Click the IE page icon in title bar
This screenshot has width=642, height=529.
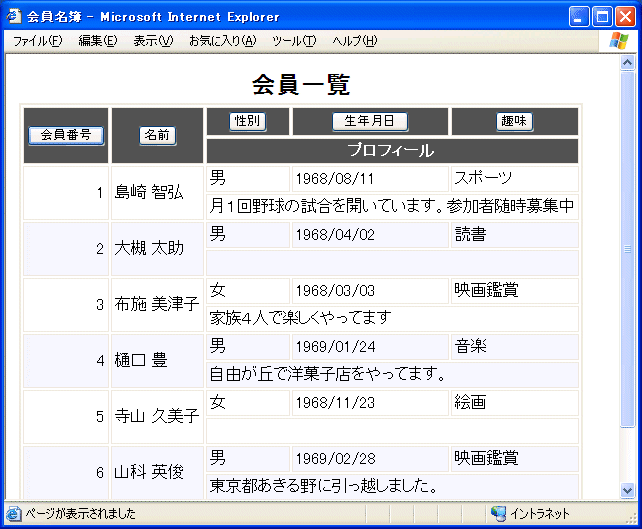[x=14, y=16]
